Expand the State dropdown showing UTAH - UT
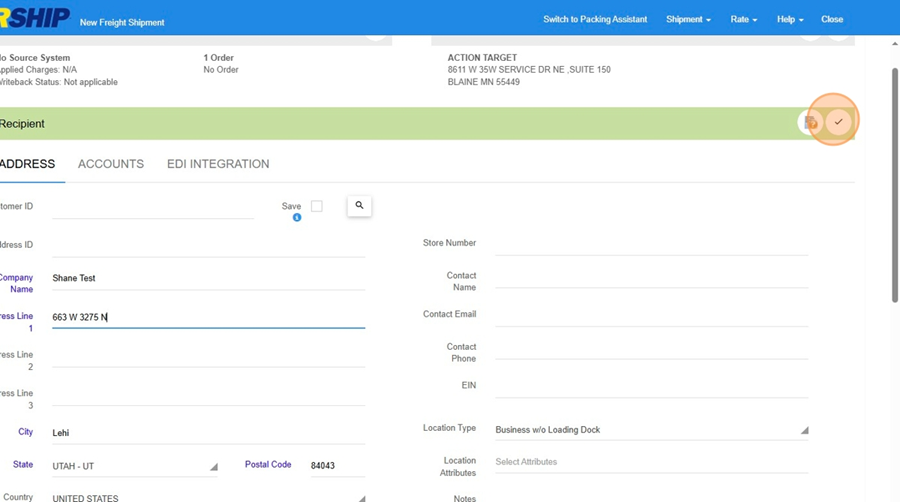This screenshot has height=502, width=900. (134, 466)
